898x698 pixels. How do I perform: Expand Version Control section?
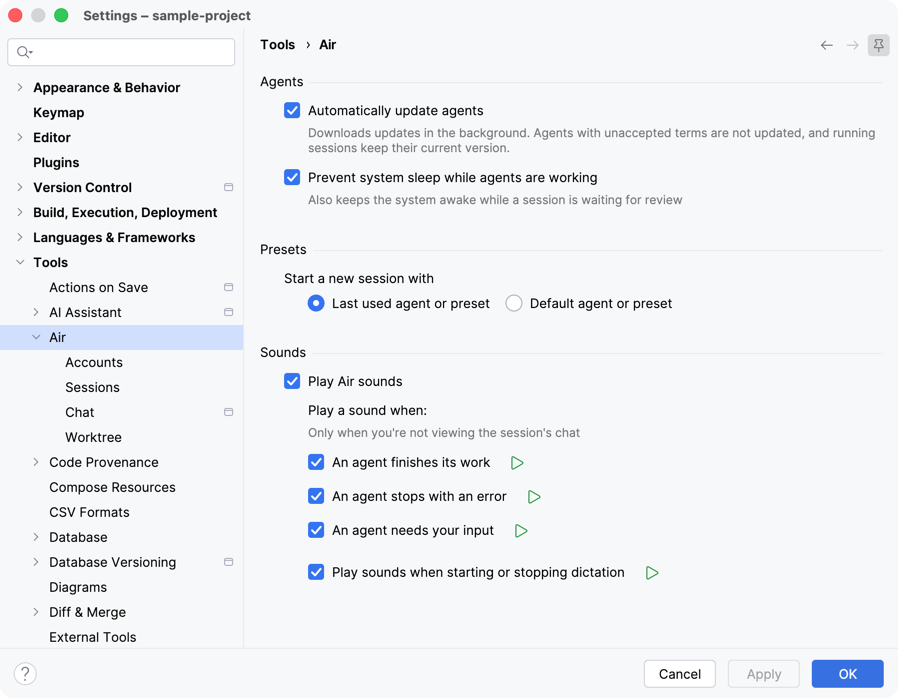point(20,187)
